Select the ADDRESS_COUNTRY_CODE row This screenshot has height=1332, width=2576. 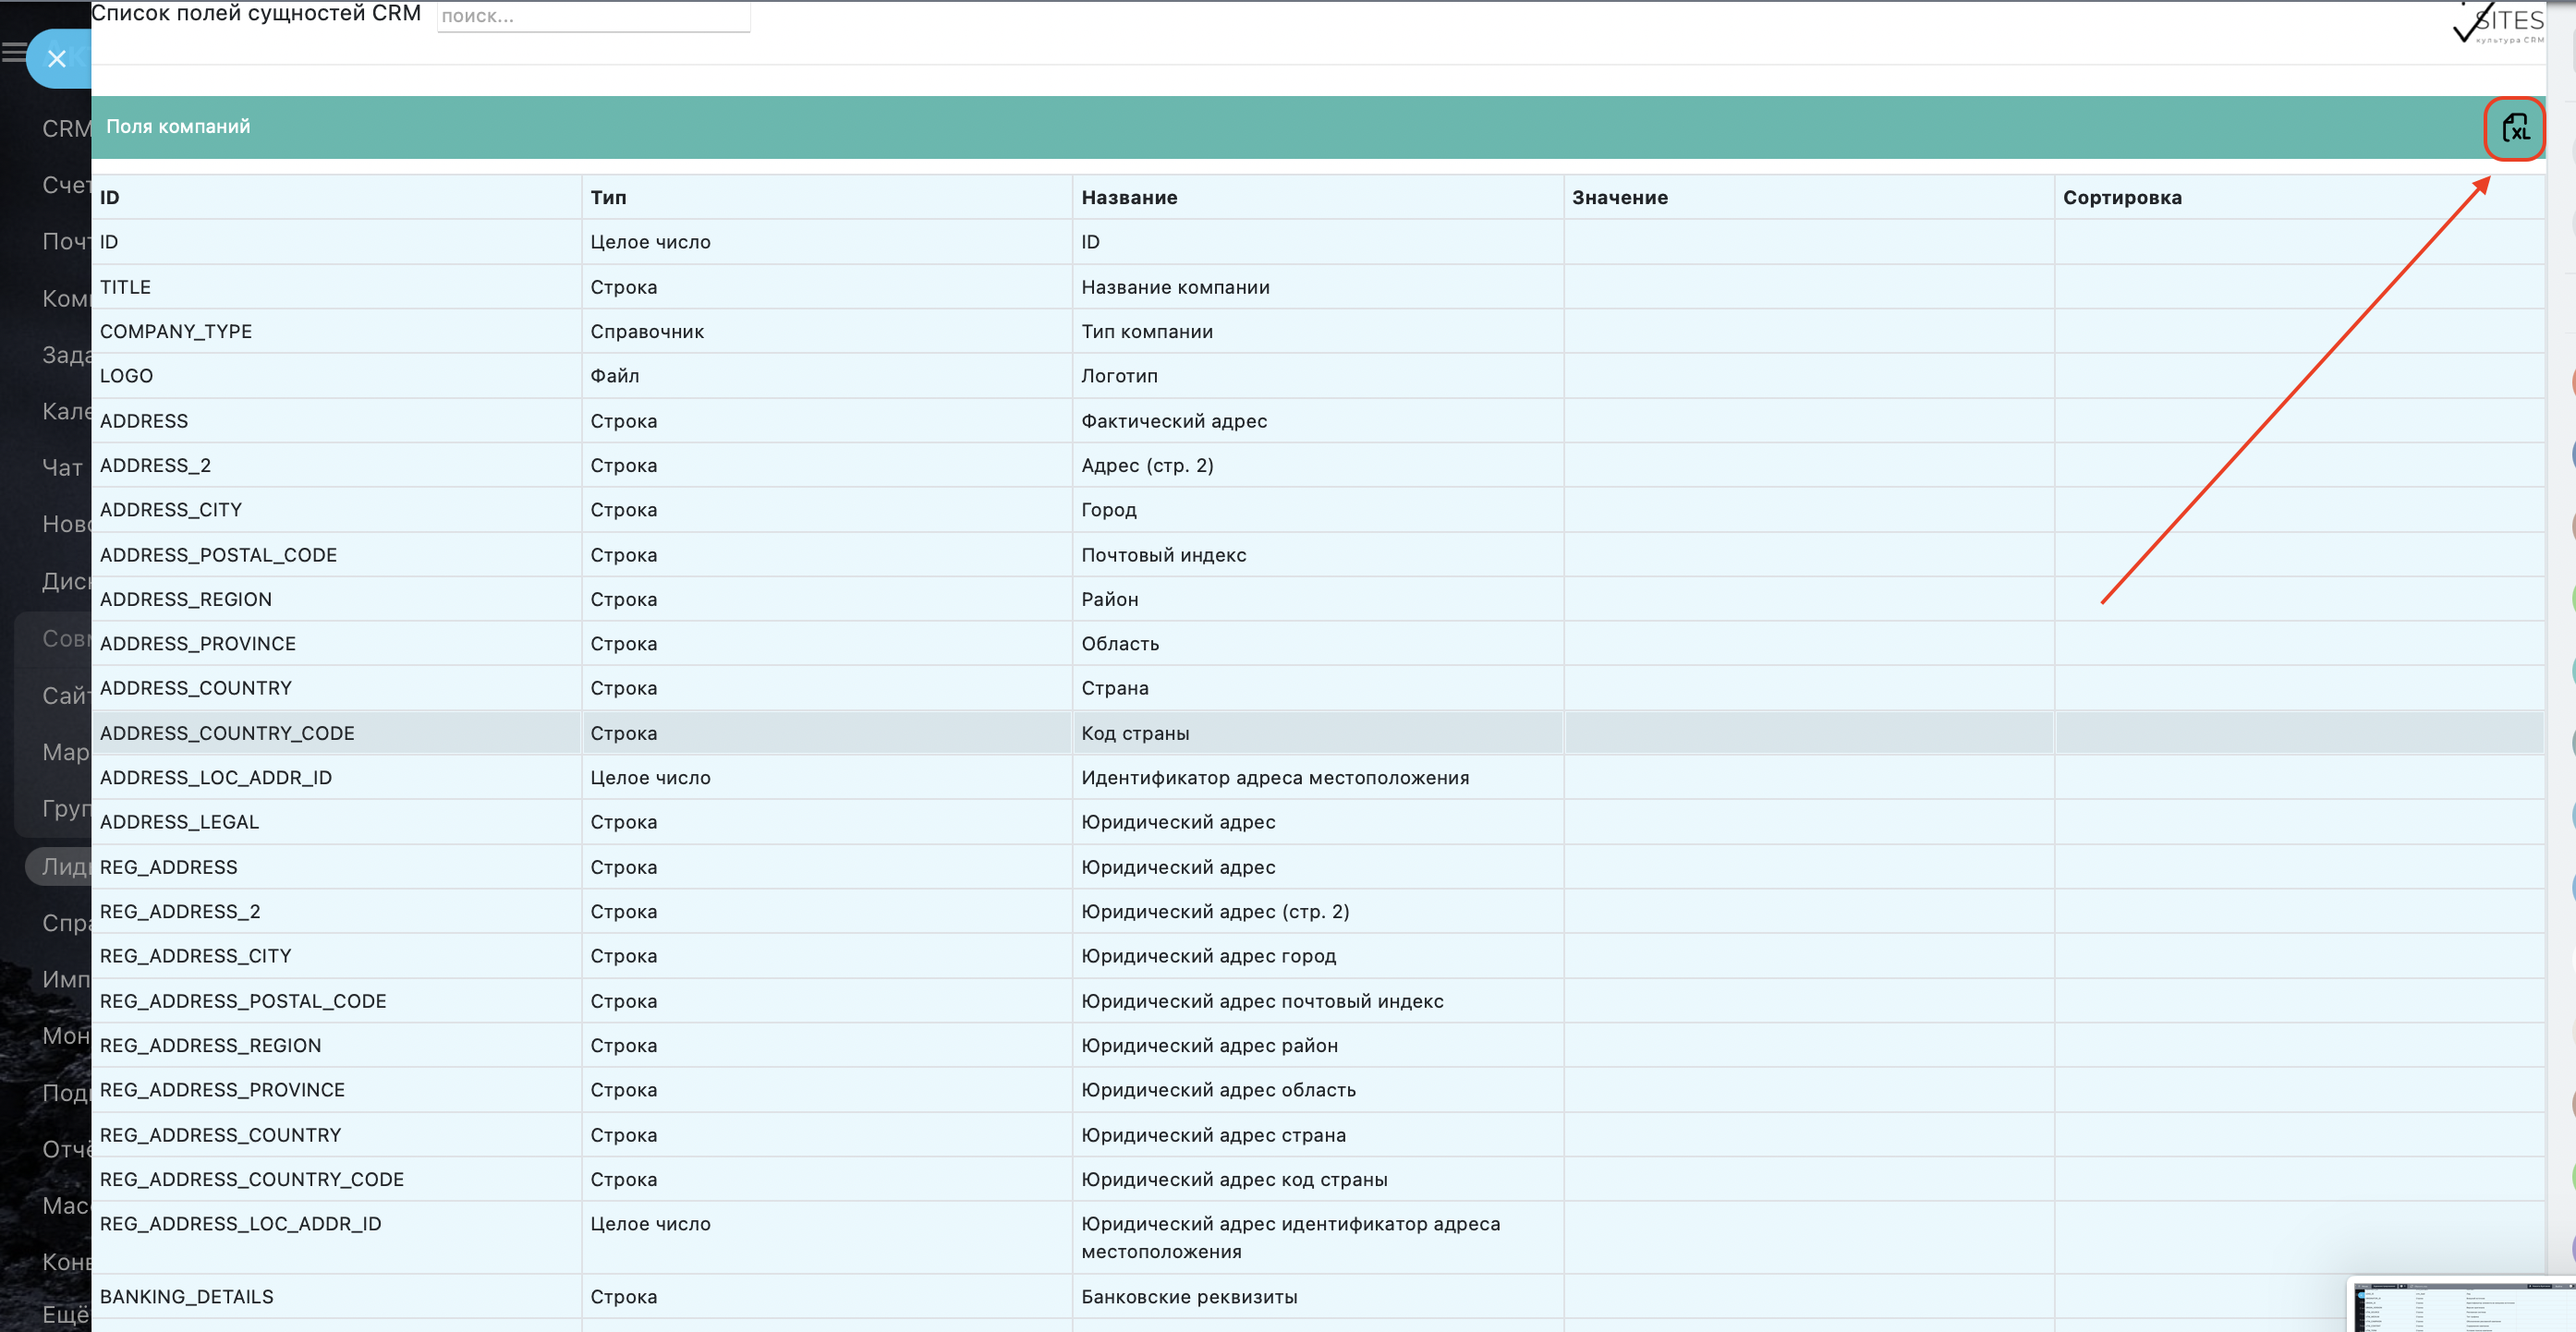(x=227, y=733)
